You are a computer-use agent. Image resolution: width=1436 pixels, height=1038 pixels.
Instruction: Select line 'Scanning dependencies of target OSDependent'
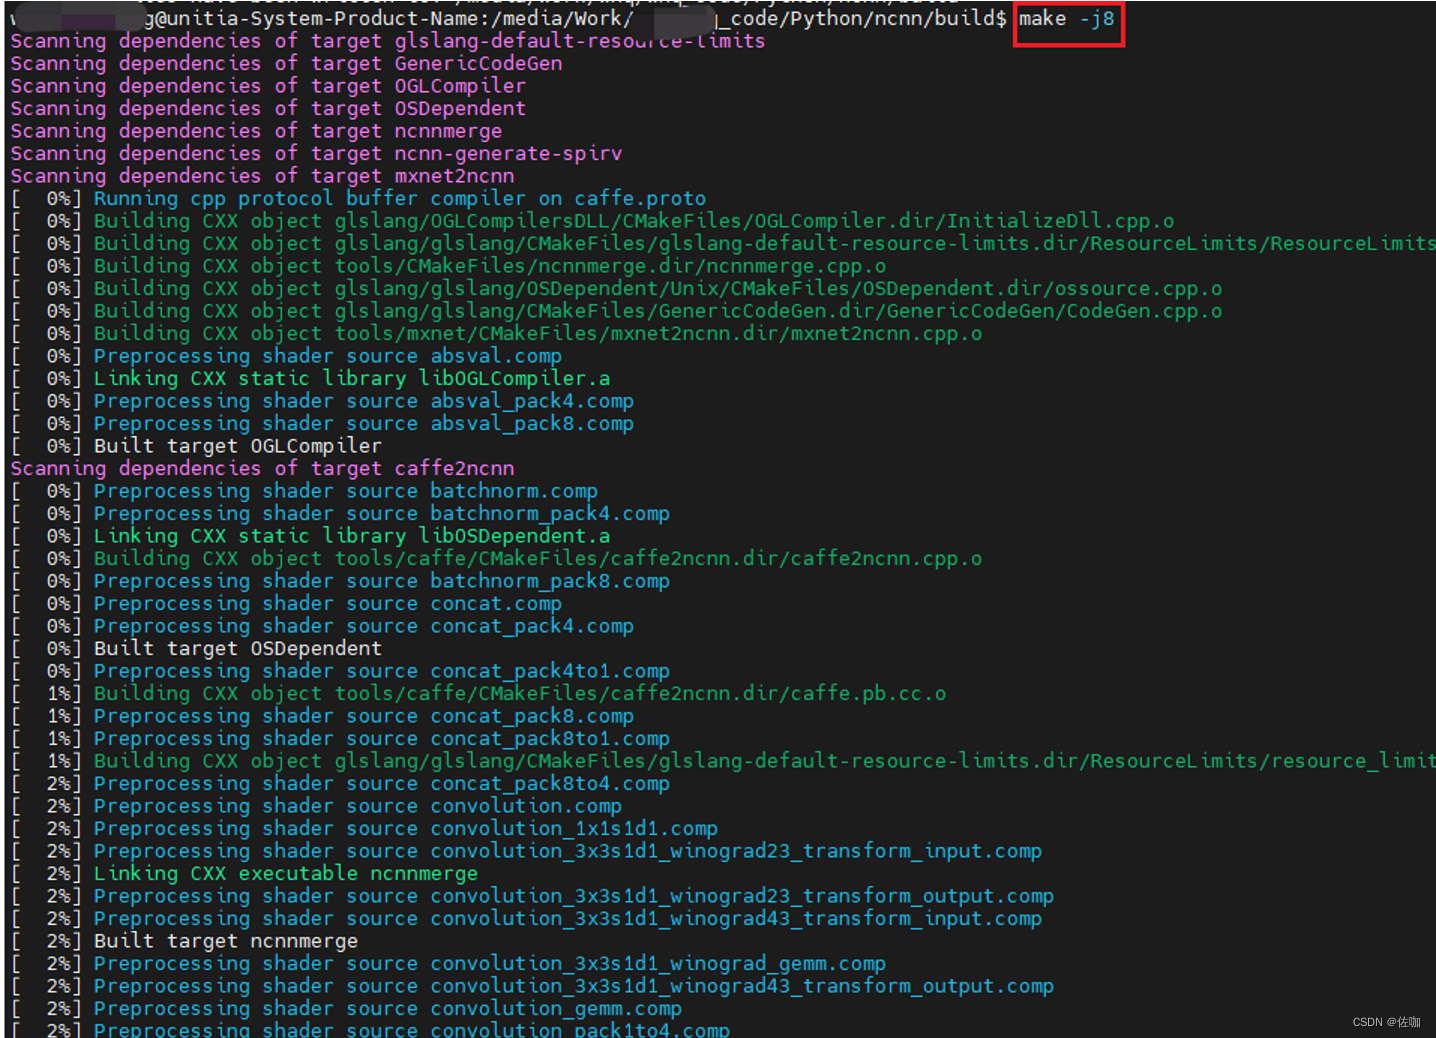tap(268, 109)
